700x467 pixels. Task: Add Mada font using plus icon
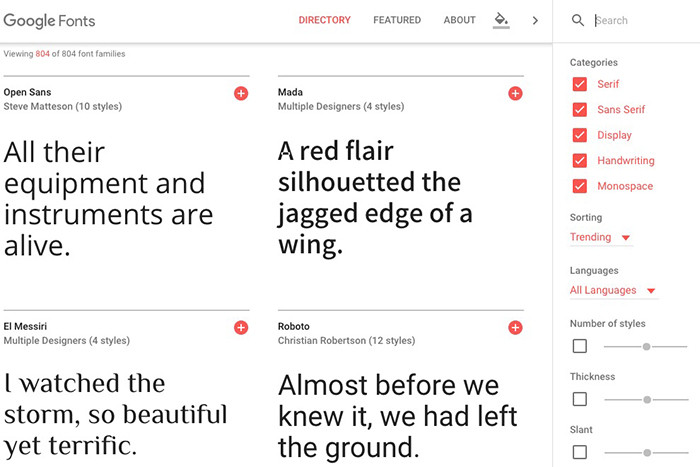515,93
